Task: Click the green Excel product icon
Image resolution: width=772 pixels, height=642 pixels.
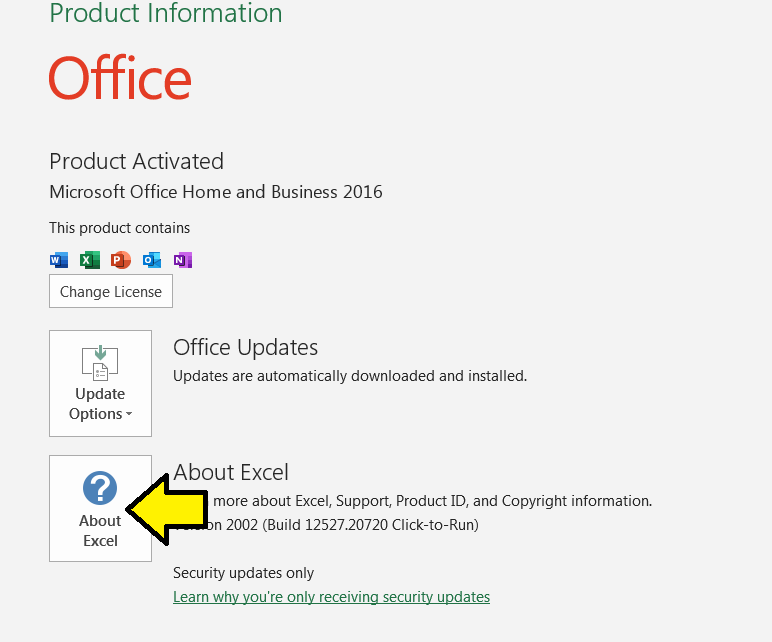Action: 90,260
